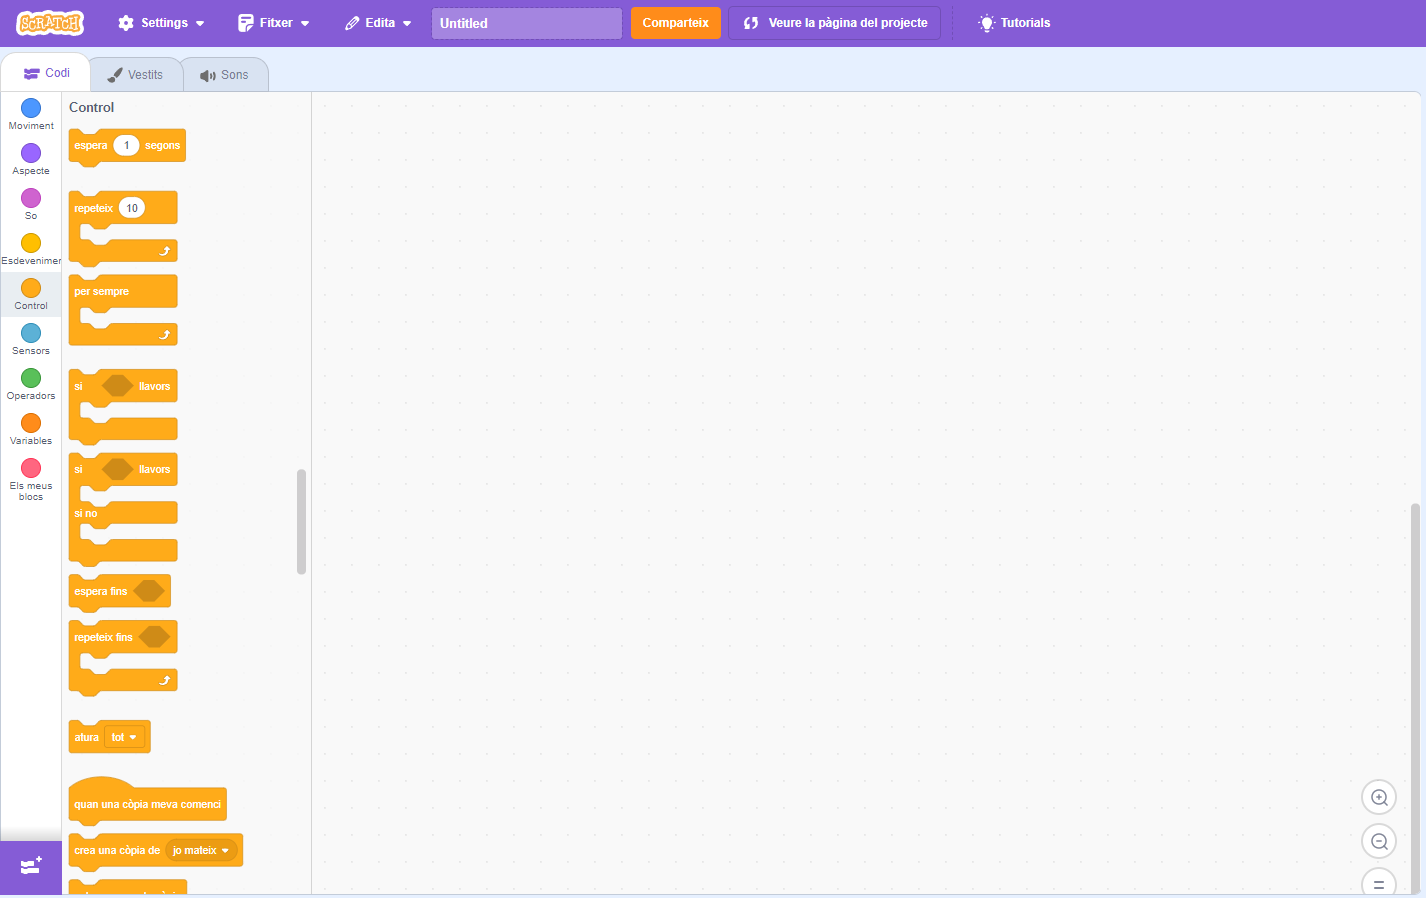Viewport: 1426px width, 898px height.
Task: Zoom out of the workspace
Action: tap(1379, 842)
